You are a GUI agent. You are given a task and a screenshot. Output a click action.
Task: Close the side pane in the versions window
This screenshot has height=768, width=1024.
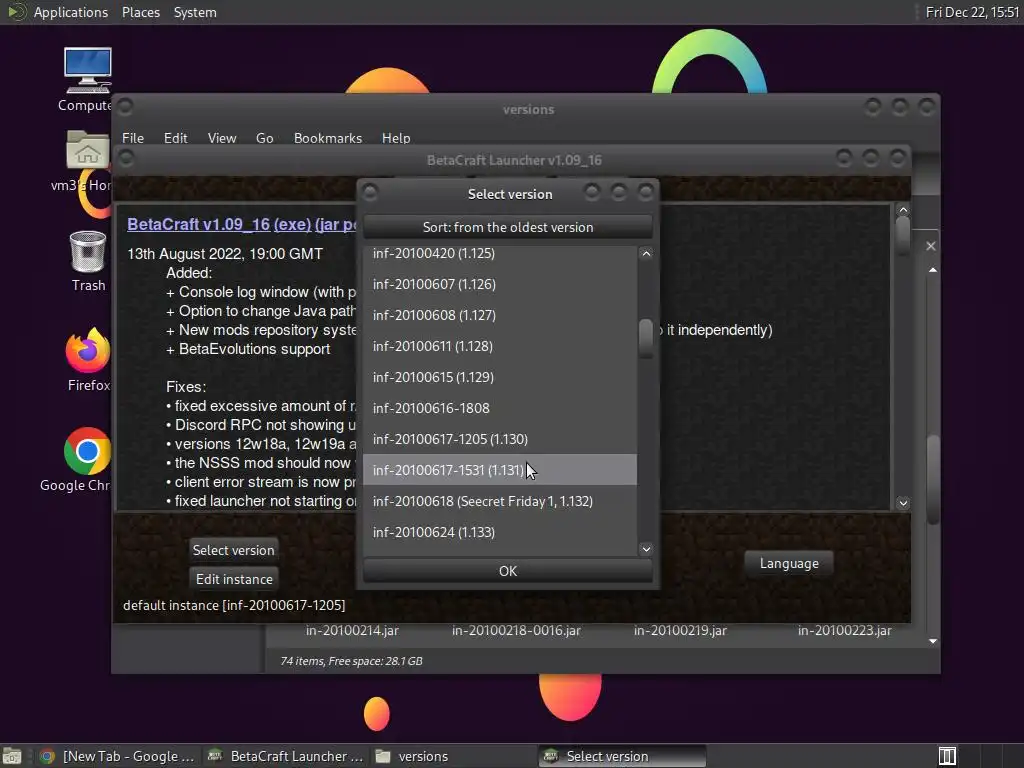(x=931, y=246)
